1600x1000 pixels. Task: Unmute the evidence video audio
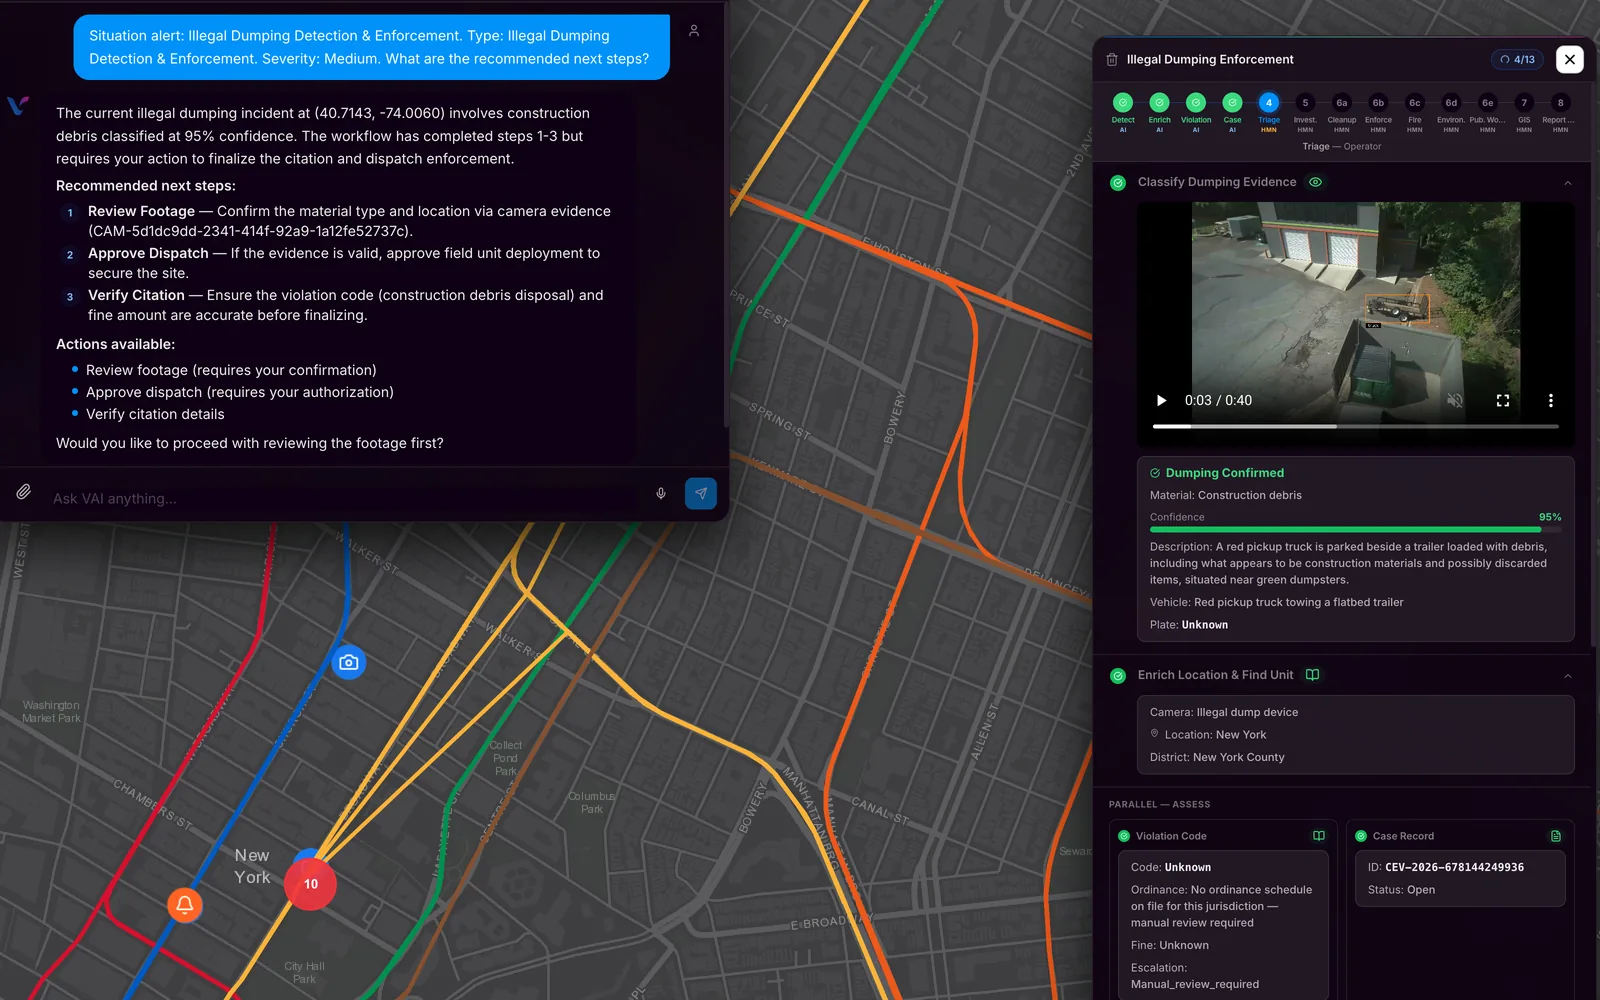click(1455, 400)
